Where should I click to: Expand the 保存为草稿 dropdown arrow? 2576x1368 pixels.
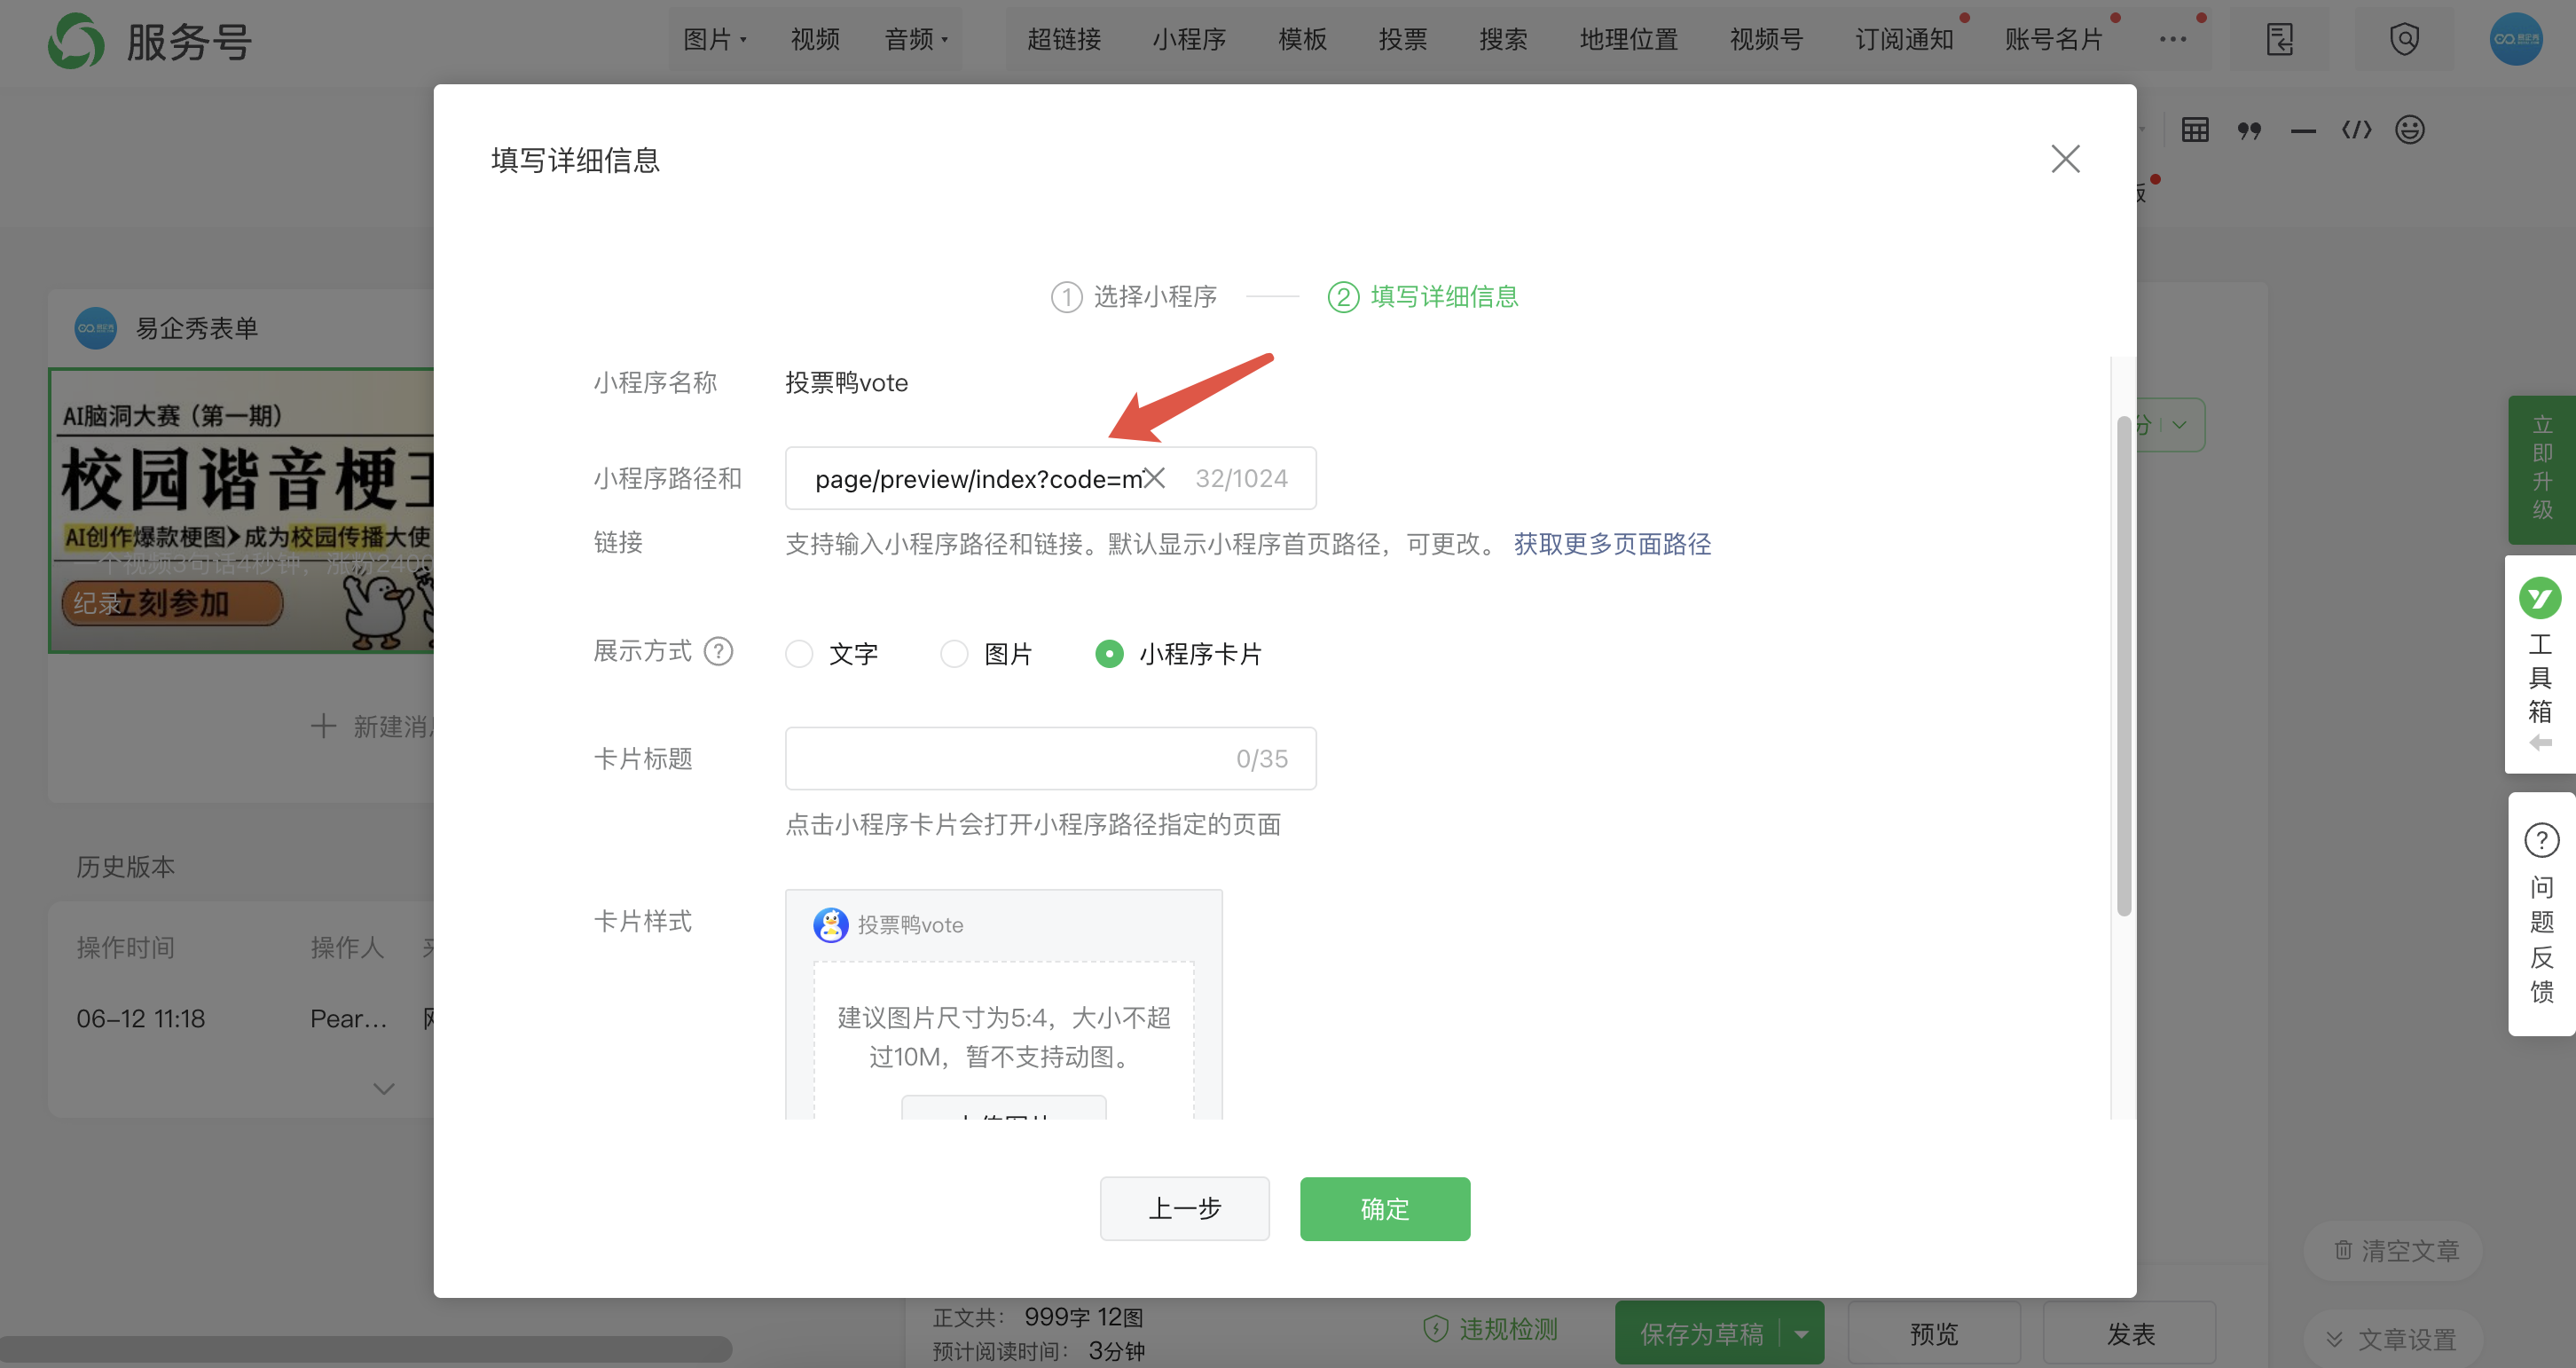(x=1801, y=1333)
